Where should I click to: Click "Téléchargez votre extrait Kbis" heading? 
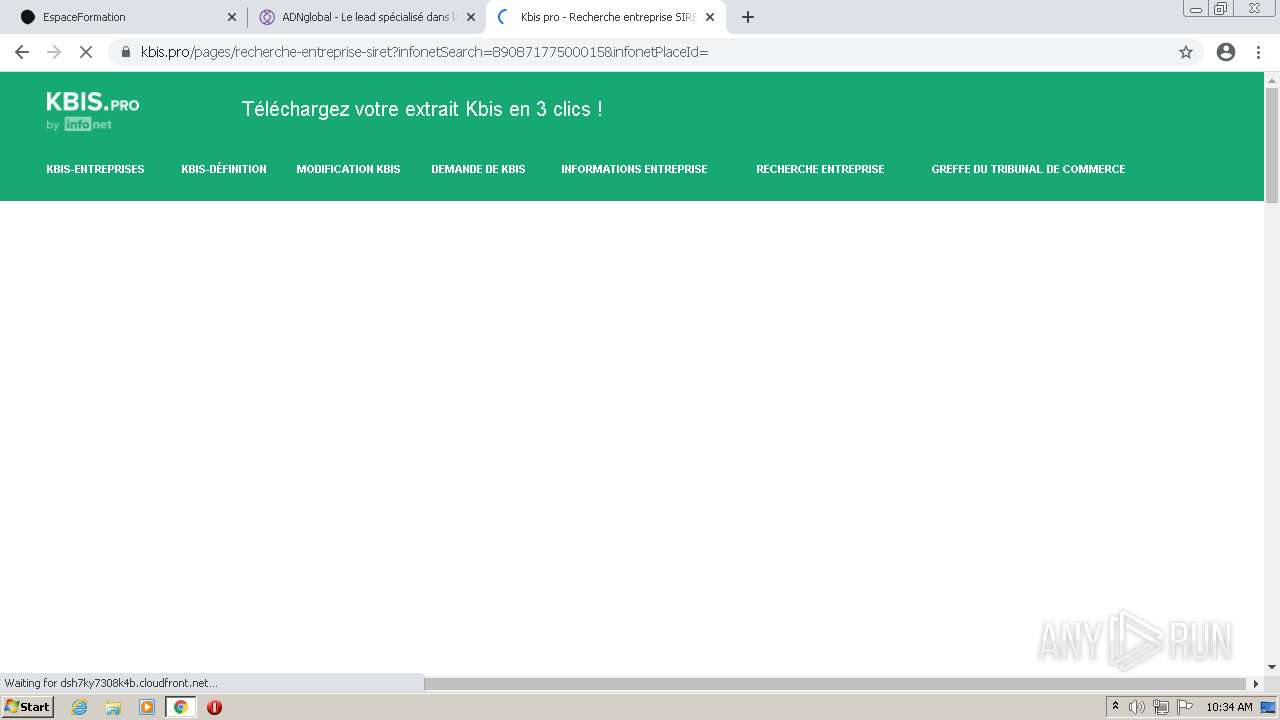422,109
